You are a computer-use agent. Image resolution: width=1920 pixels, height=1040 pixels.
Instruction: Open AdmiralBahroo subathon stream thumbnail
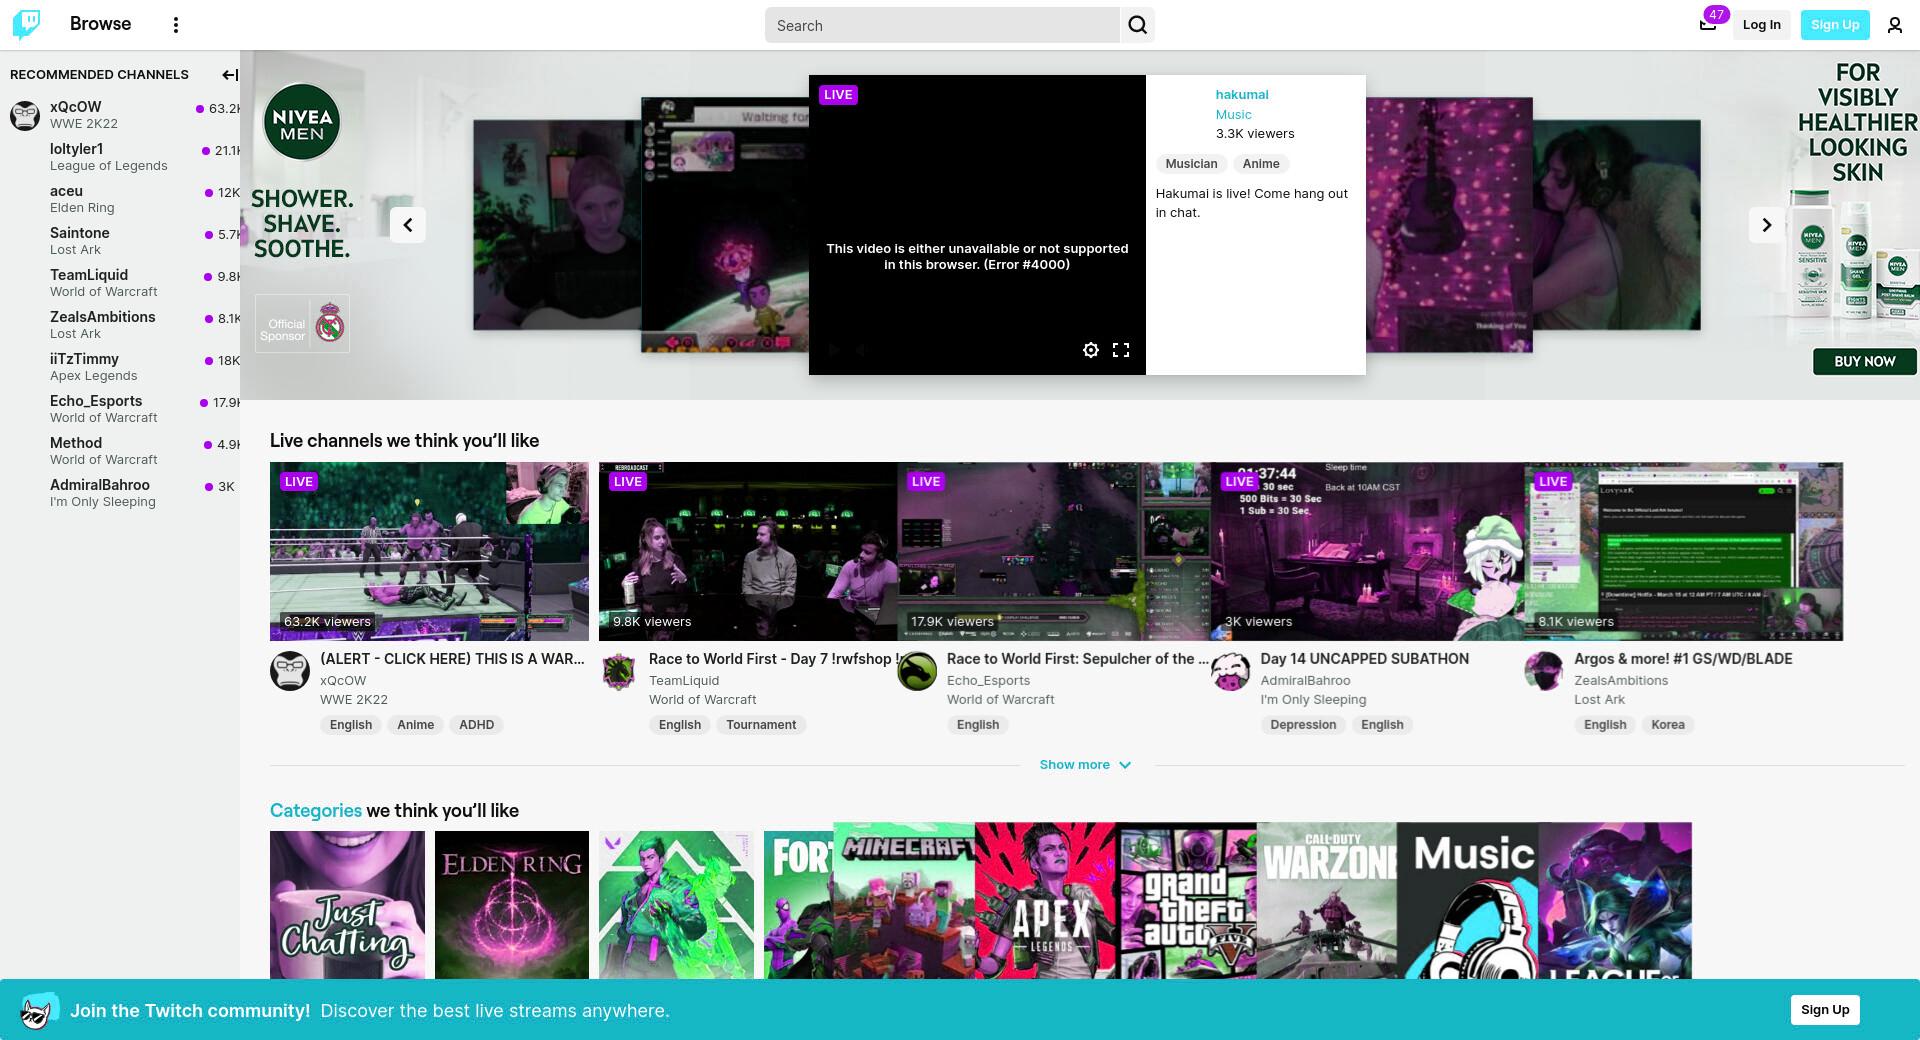[x=1367, y=551]
